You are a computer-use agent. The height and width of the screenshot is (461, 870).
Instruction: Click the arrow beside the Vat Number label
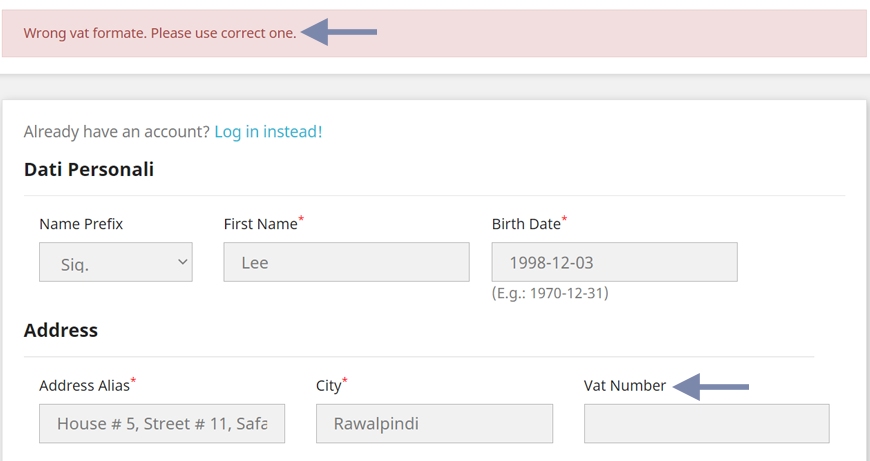(x=711, y=386)
